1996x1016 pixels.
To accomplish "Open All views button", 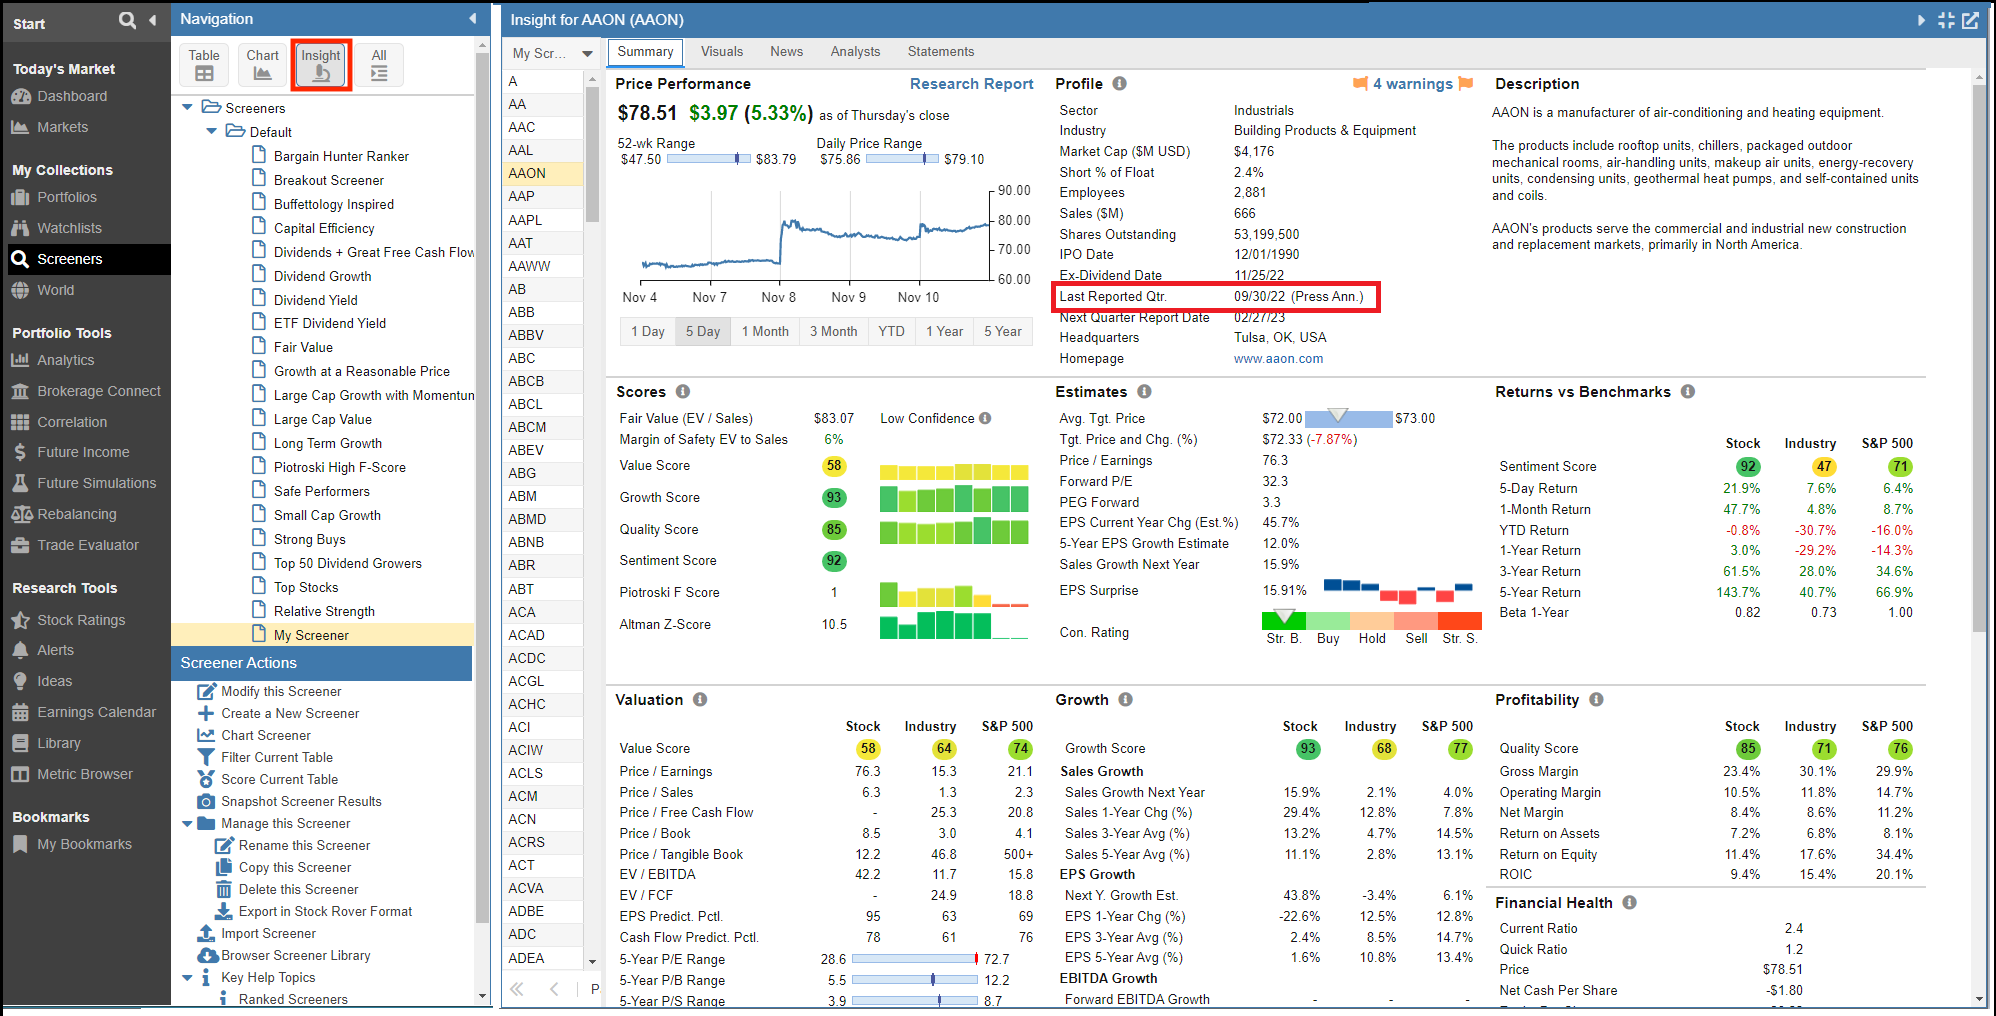I will pos(379,64).
